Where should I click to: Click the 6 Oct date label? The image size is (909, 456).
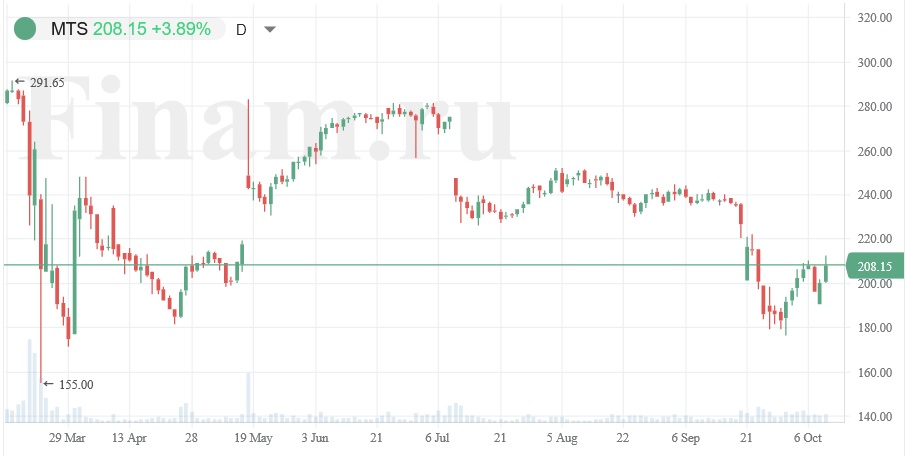(x=807, y=438)
